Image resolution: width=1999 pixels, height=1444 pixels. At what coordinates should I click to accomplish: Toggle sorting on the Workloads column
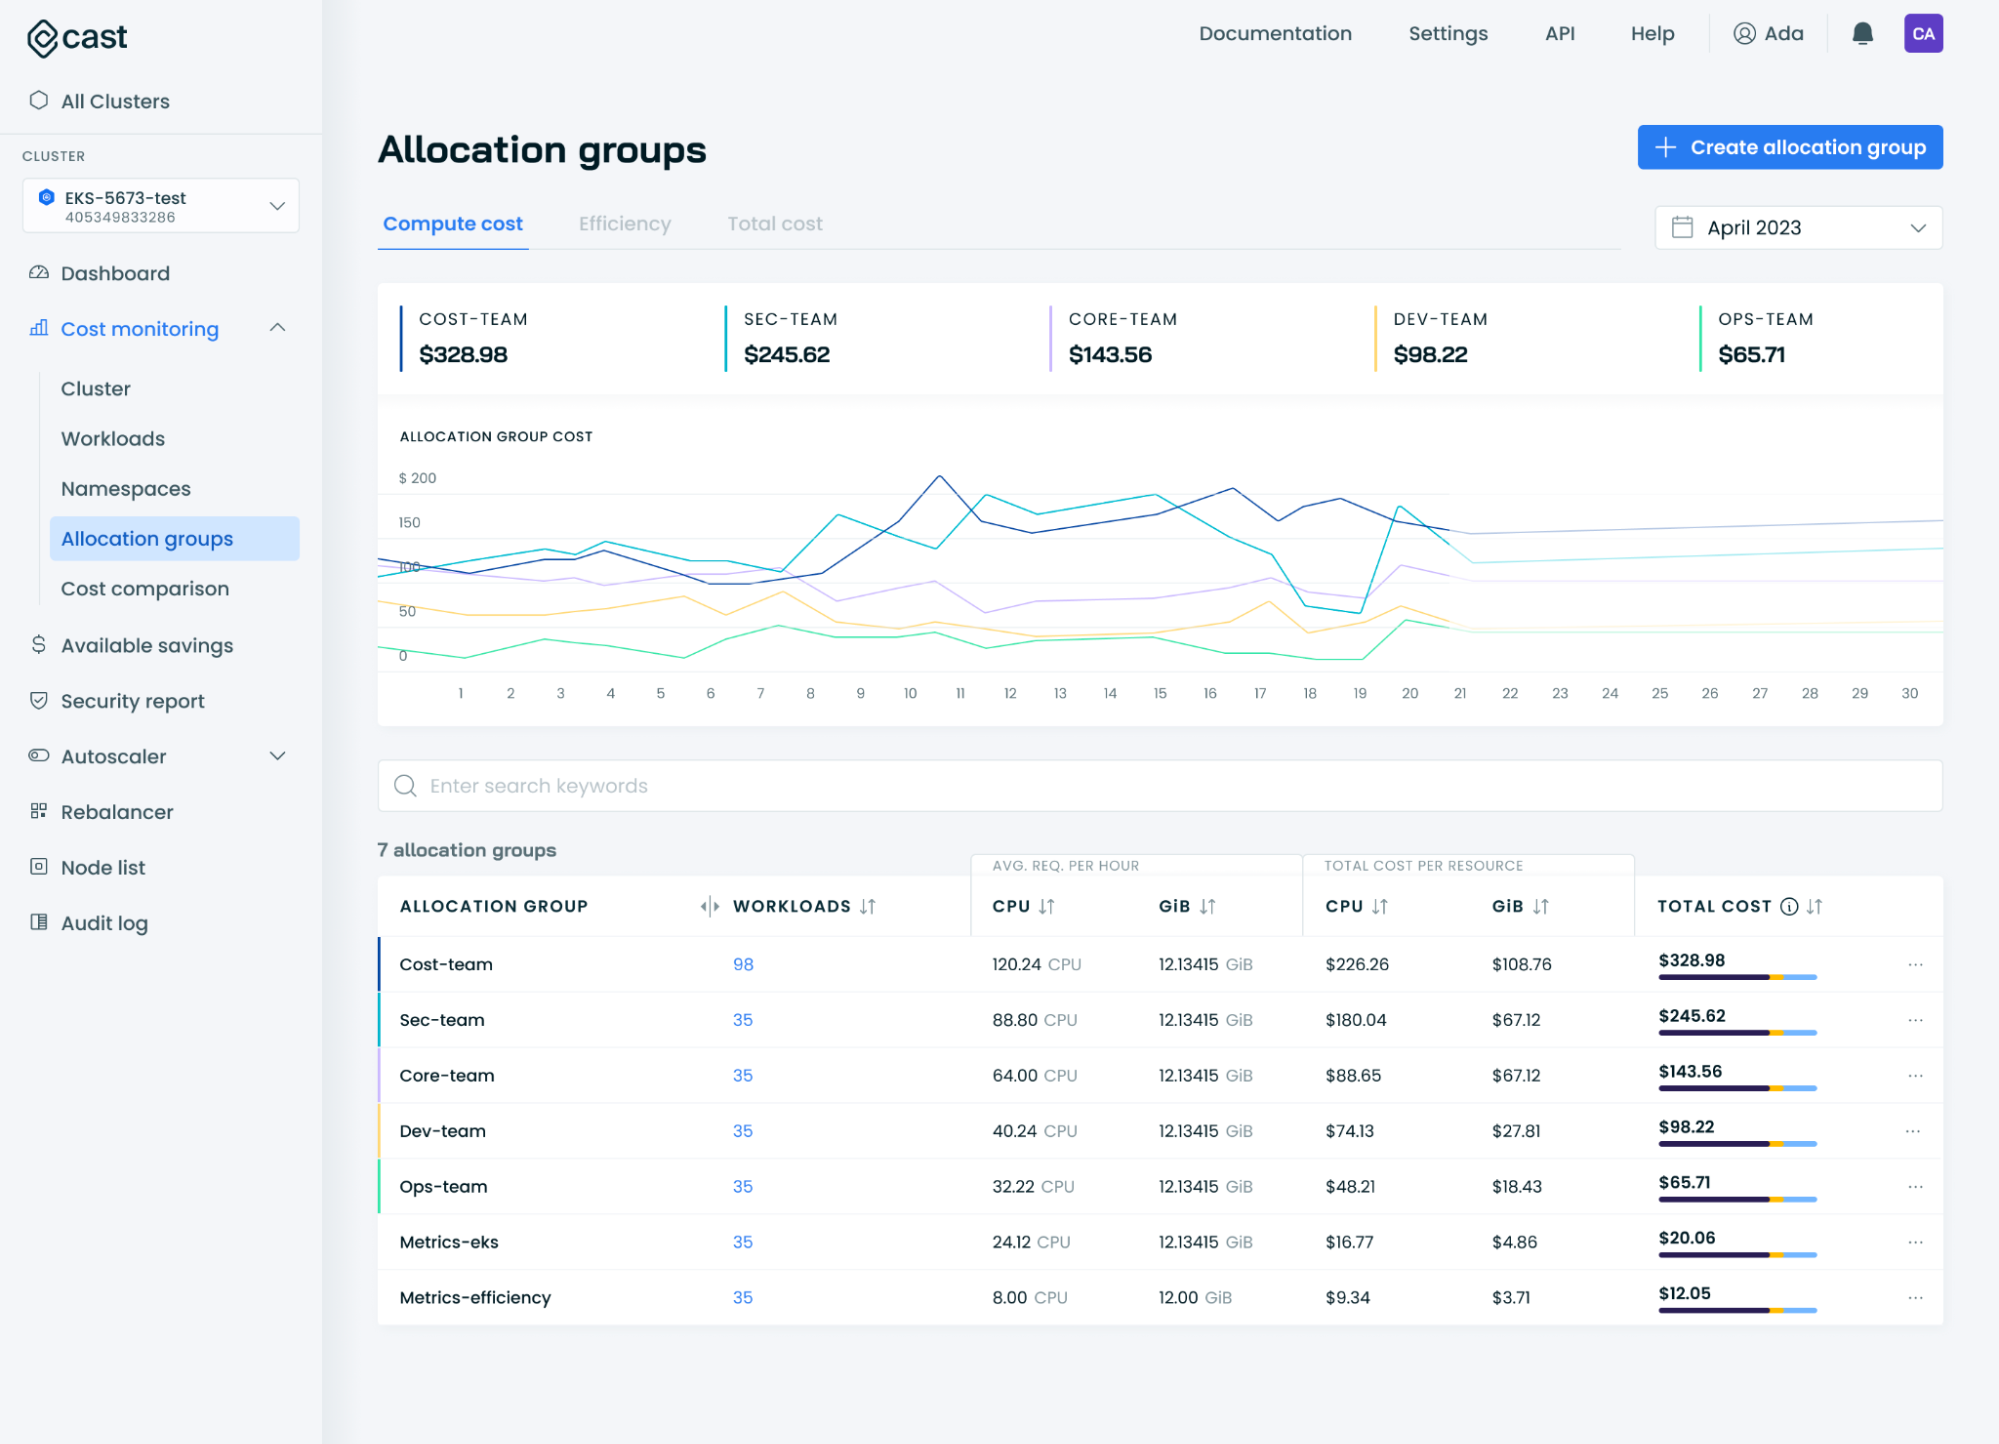click(x=868, y=906)
